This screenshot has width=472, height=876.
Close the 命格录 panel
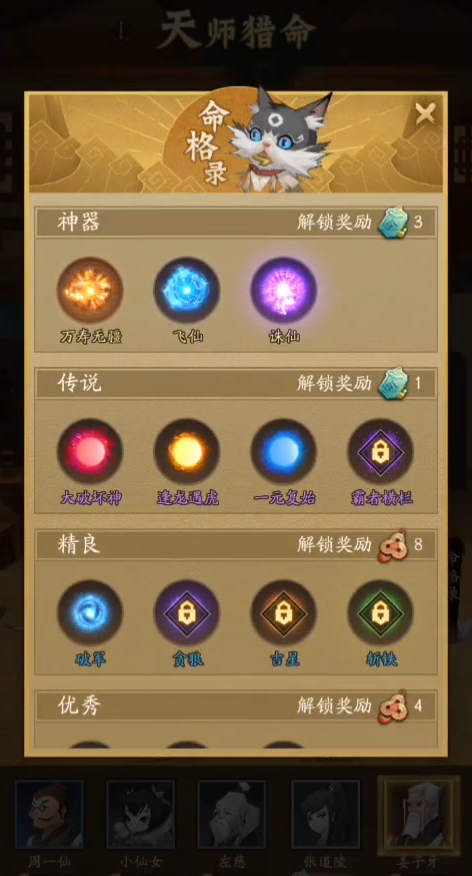click(425, 114)
